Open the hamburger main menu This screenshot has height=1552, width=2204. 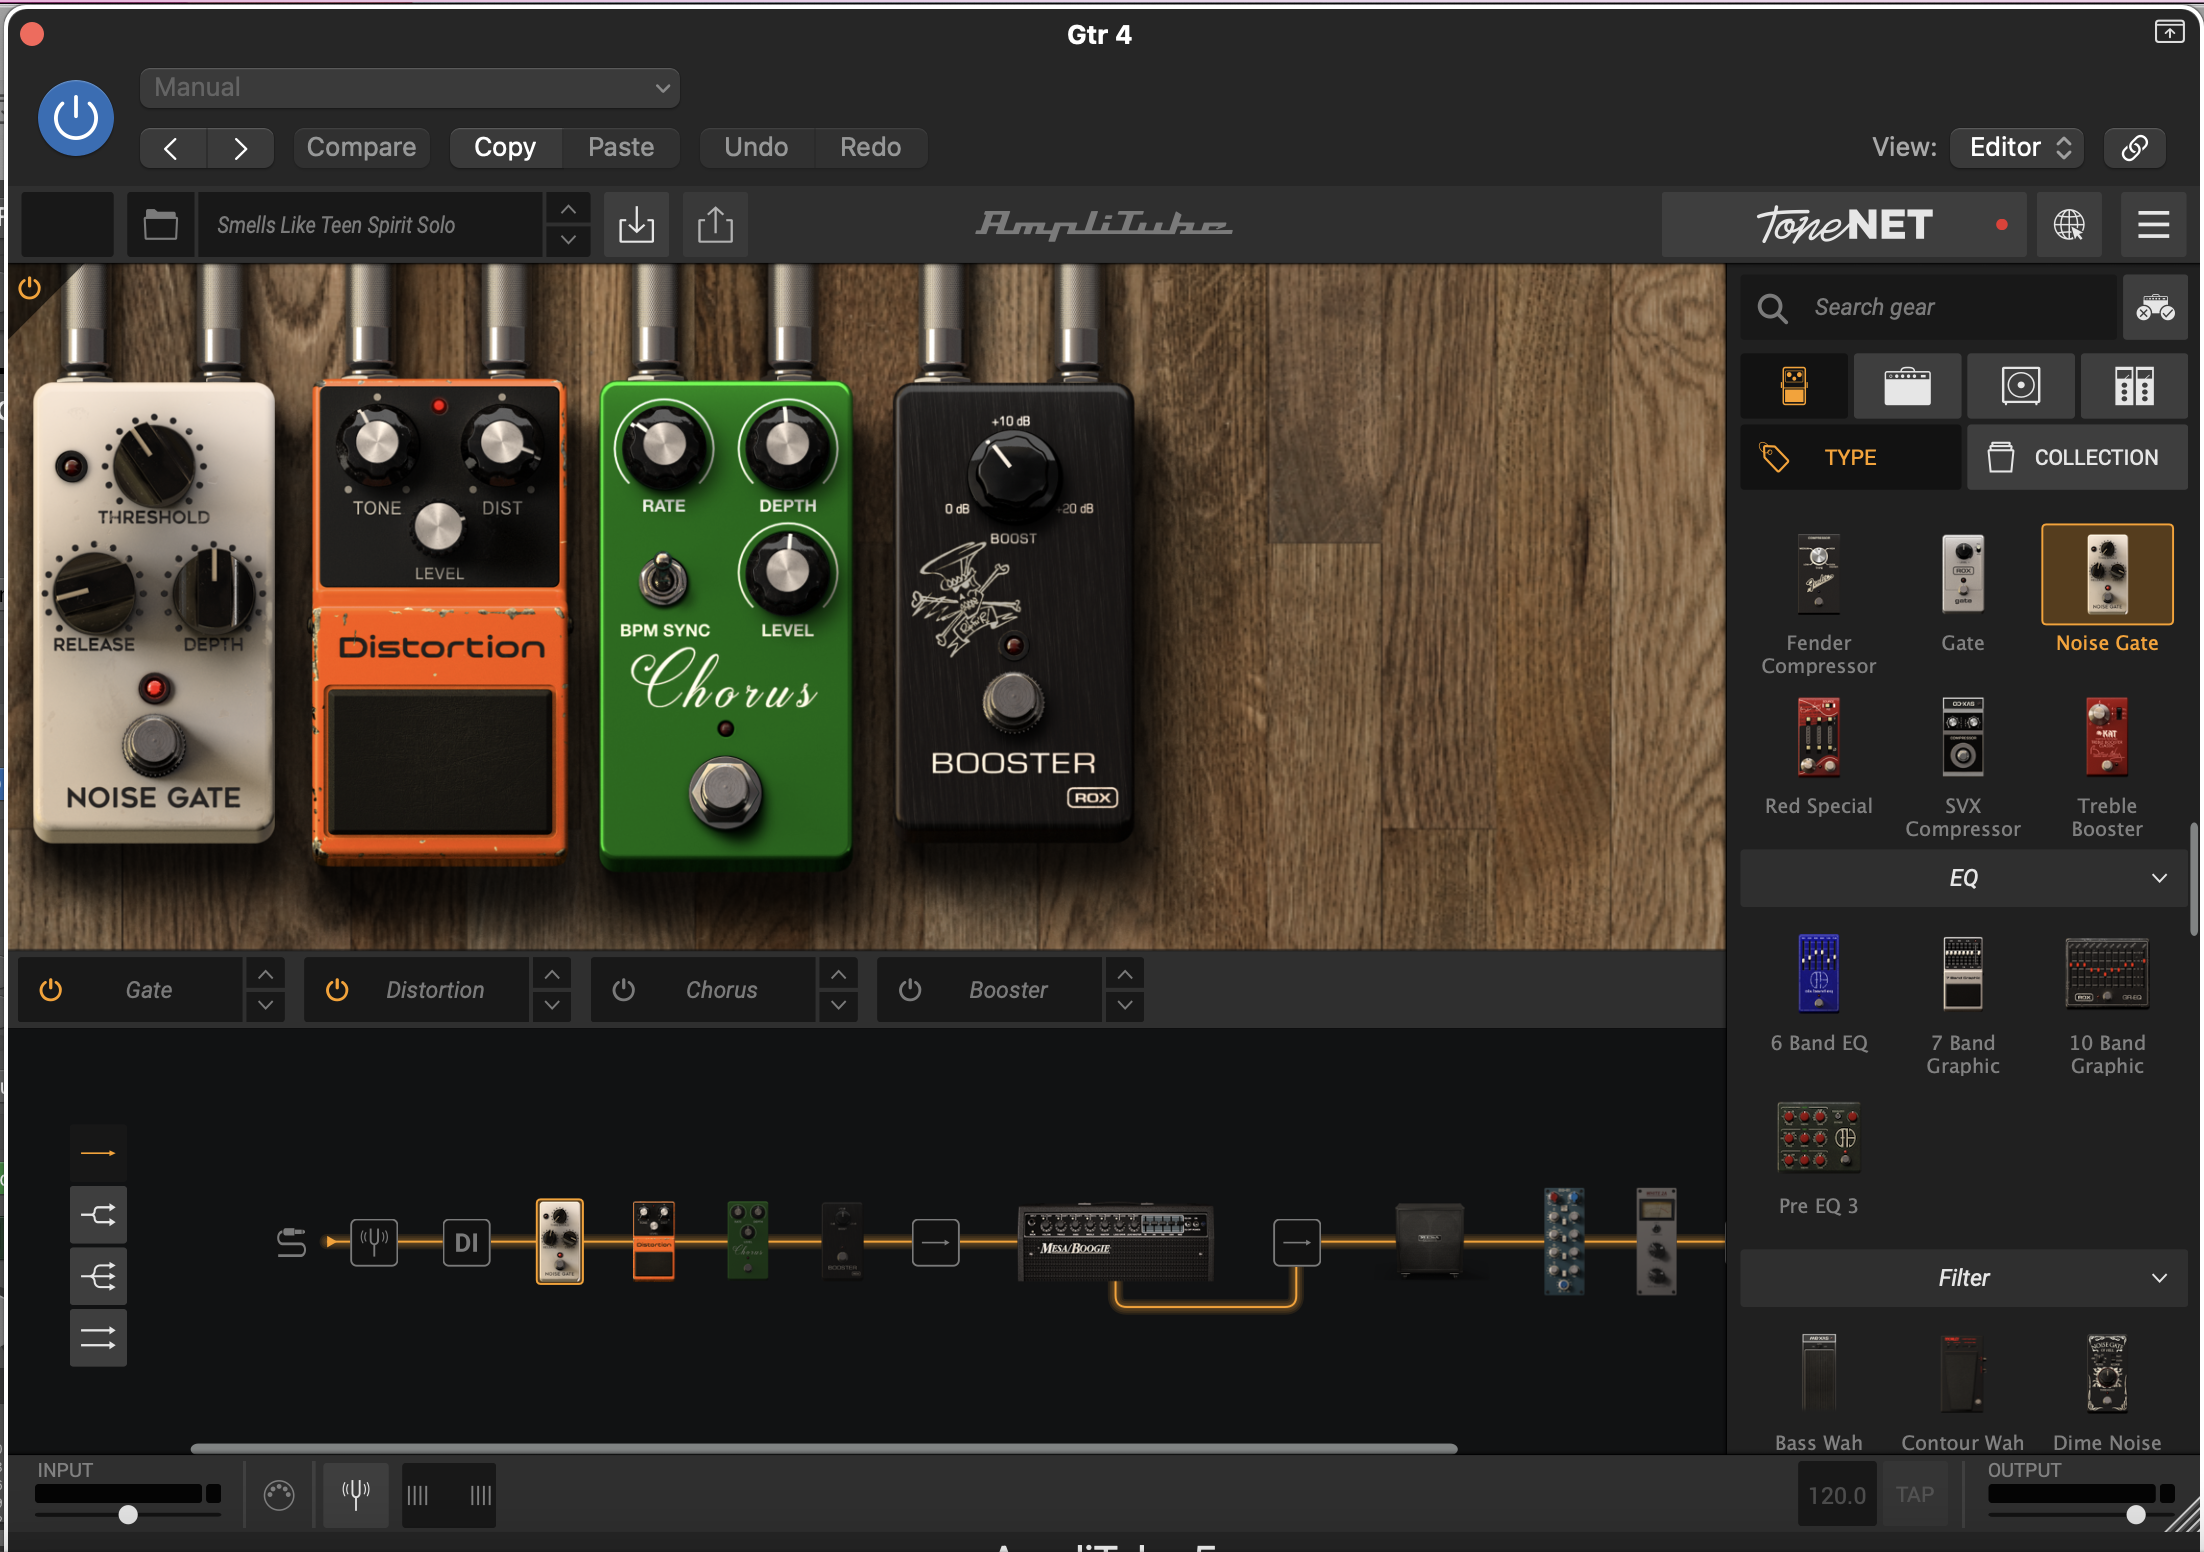pyautogui.click(x=2153, y=225)
